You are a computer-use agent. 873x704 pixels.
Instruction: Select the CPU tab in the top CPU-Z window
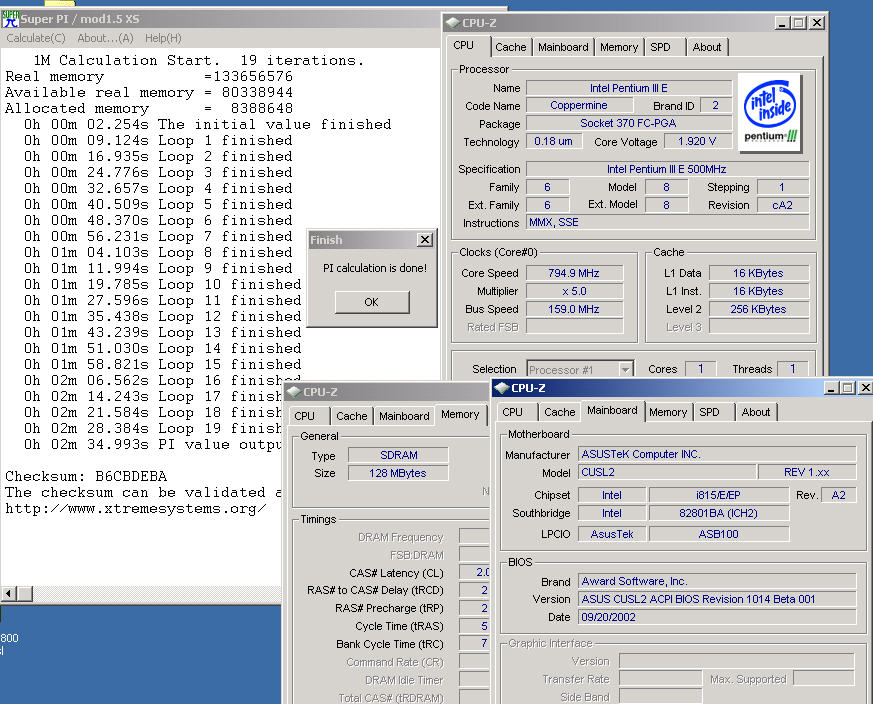click(x=464, y=46)
